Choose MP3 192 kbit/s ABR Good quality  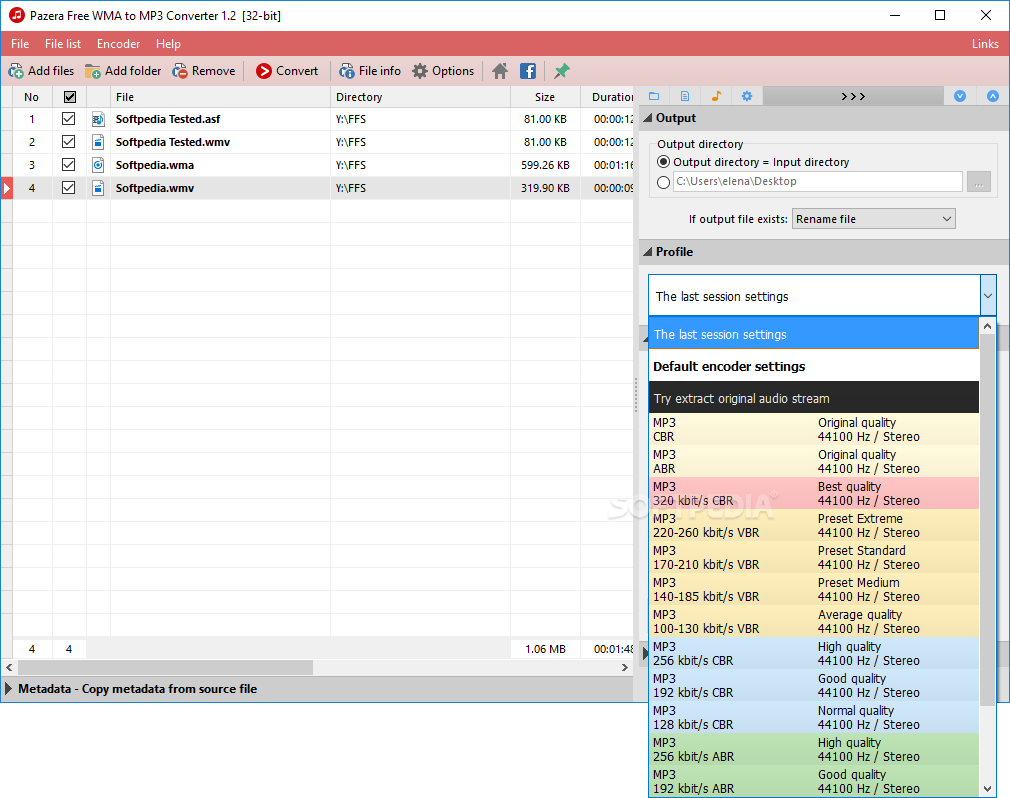pyautogui.click(x=814, y=781)
